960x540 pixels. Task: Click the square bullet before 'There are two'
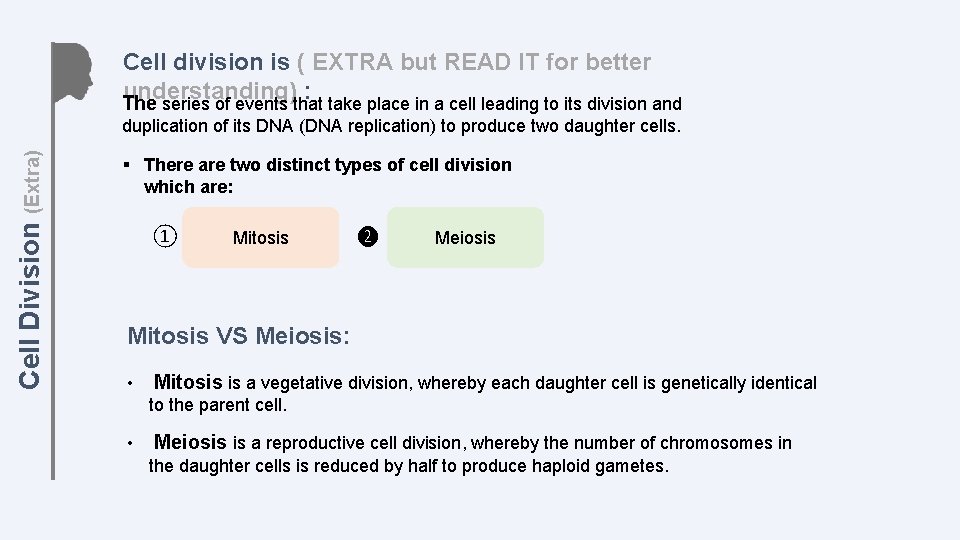tap(127, 165)
